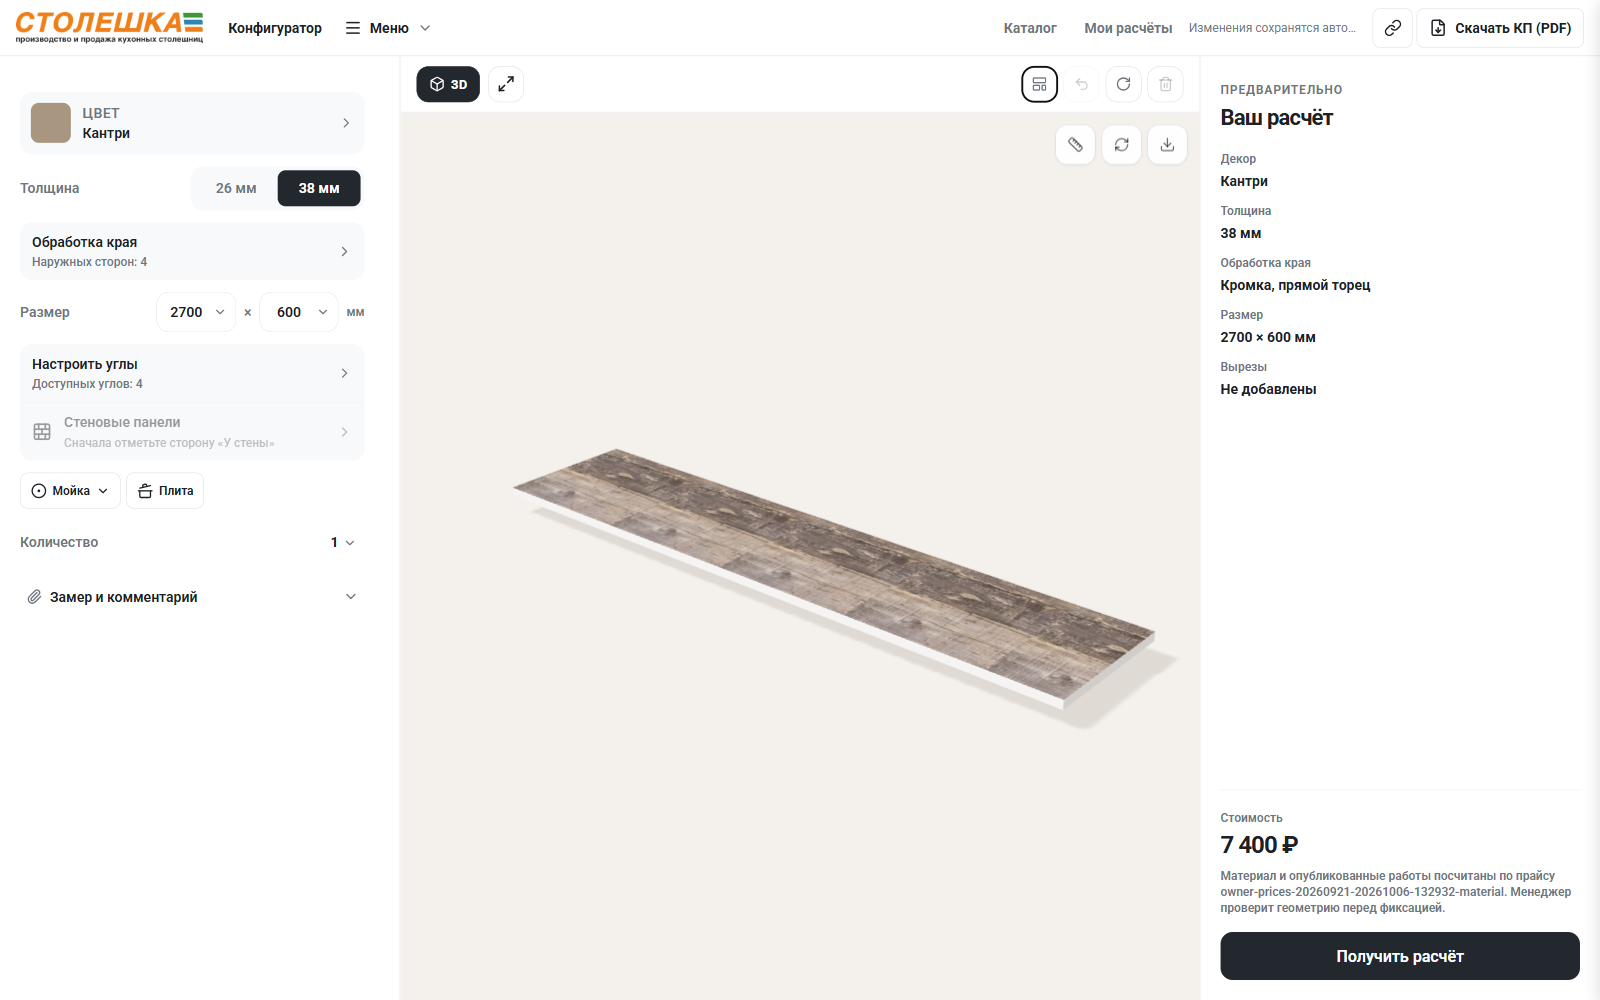Open Настроить углы settings

192,373
